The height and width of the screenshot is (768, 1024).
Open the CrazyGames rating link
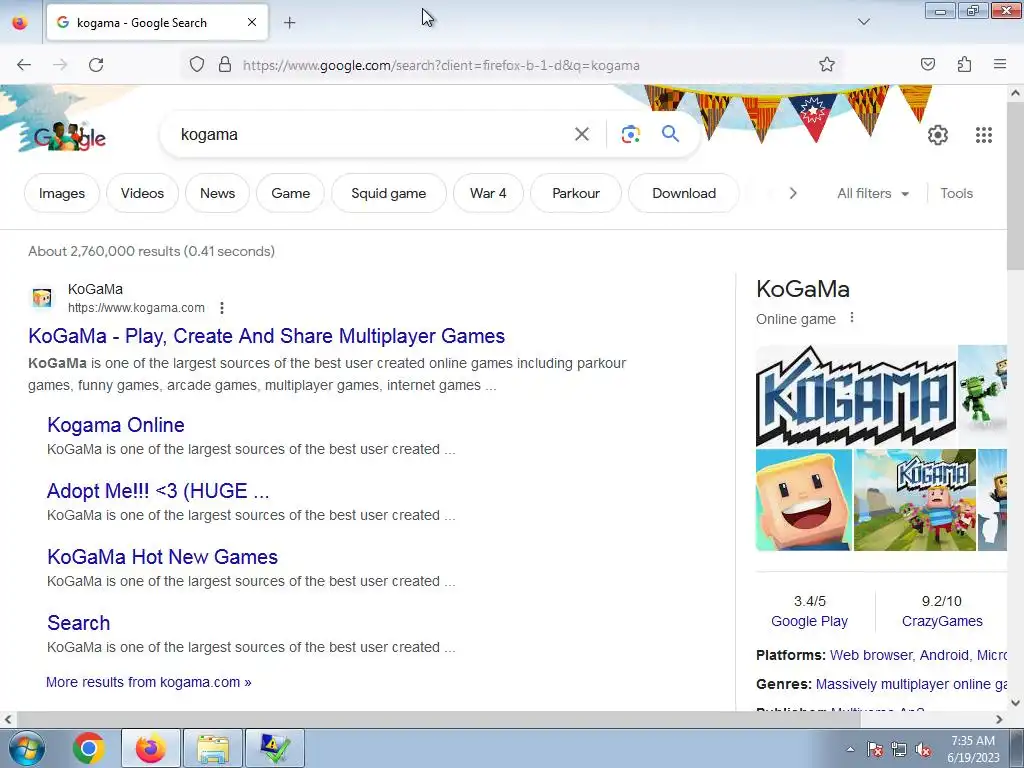point(942,621)
